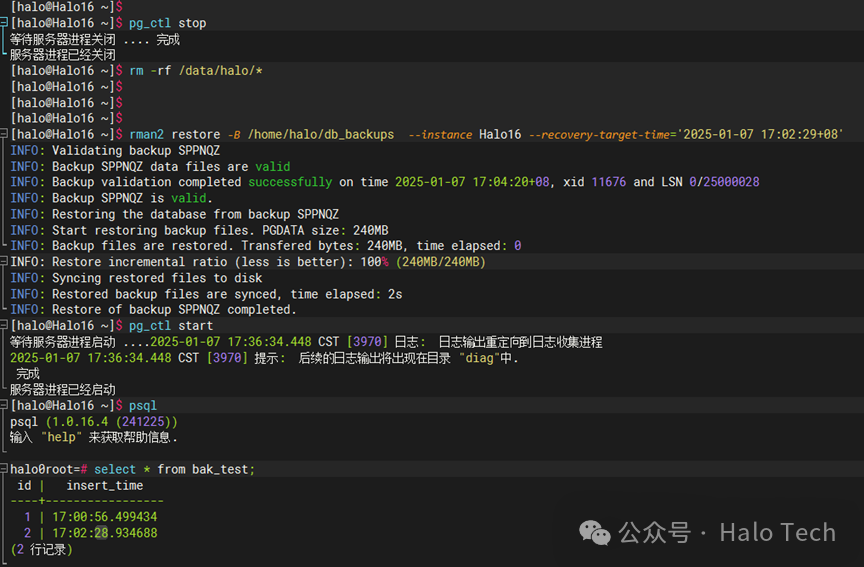The width and height of the screenshot is (864, 567).
Task: Click "[3970]" on the 日志 line
Action: click(368, 342)
